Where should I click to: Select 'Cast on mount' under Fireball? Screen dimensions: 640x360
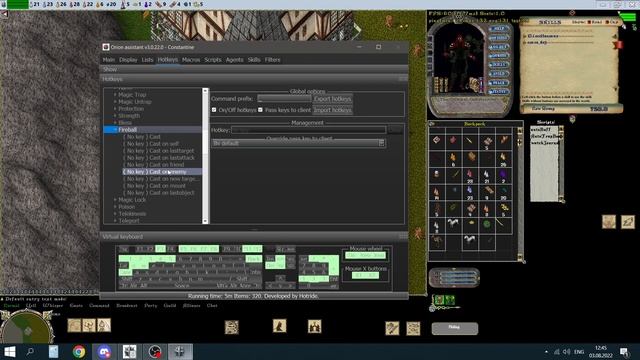click(154, 186)
